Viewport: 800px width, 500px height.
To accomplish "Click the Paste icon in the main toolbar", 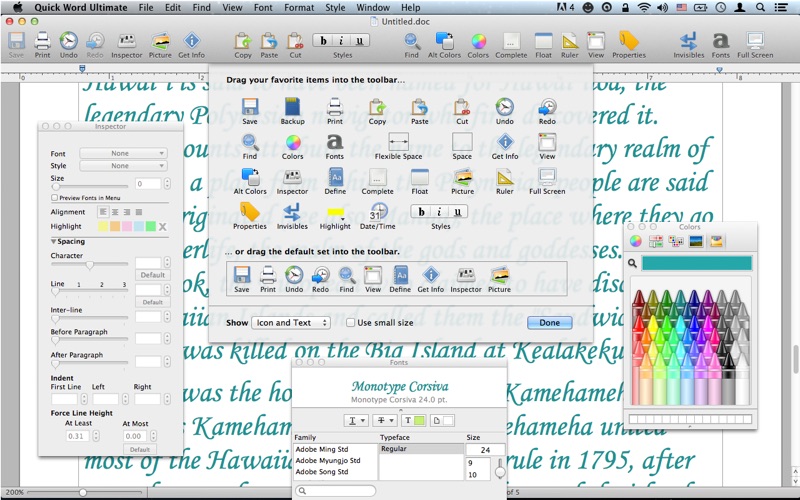I will coord(269,41).
